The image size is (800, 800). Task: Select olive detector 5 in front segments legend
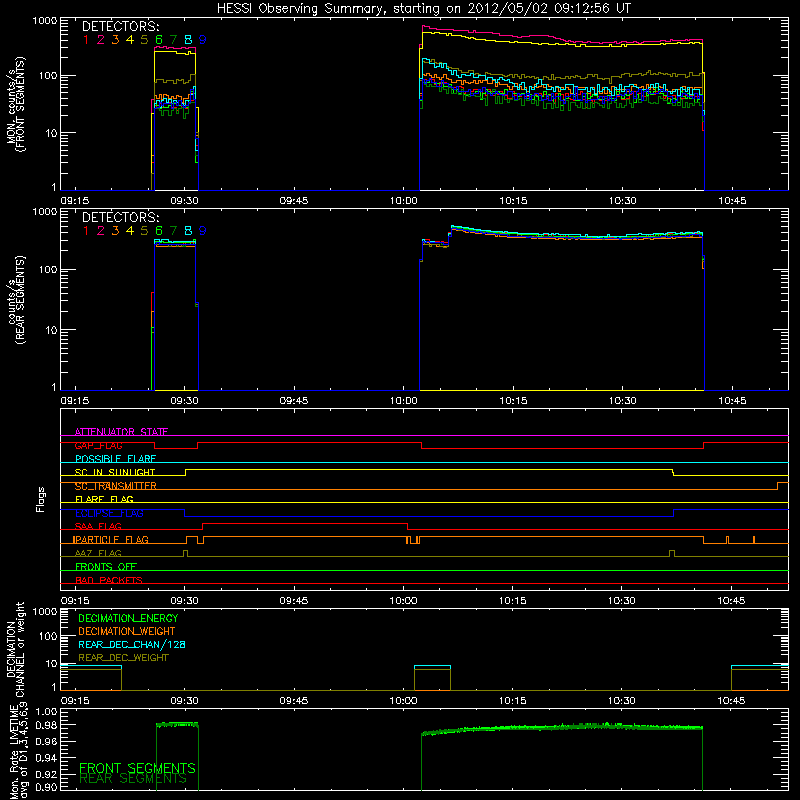(144, 40)
